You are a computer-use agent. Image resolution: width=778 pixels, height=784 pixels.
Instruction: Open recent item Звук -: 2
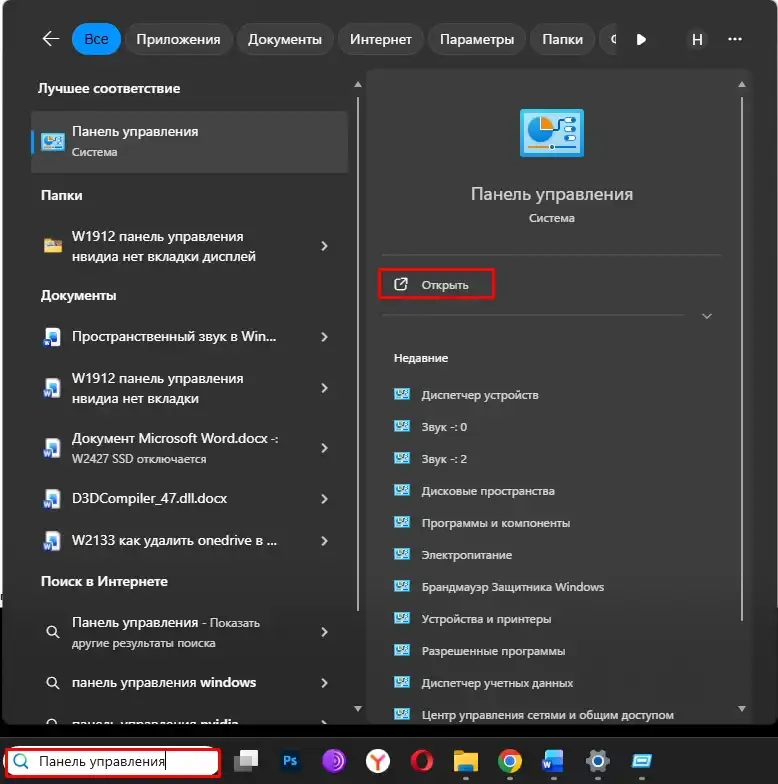coord(444,459)
